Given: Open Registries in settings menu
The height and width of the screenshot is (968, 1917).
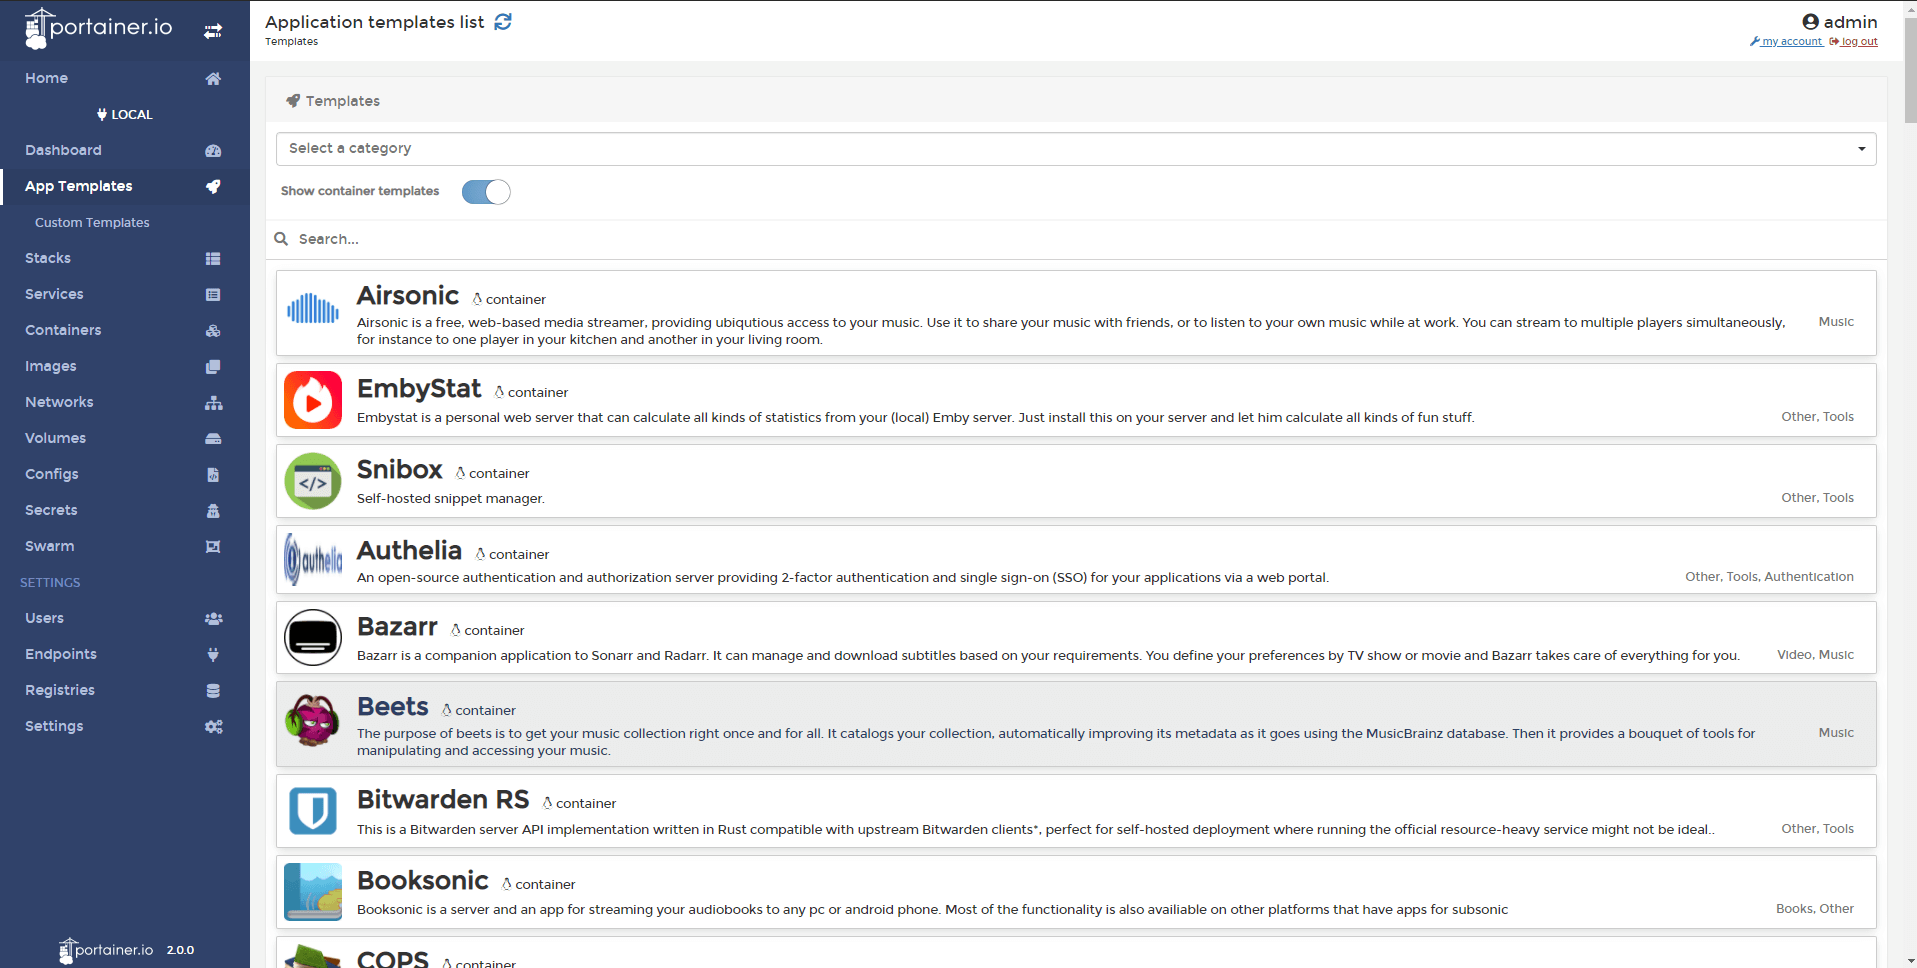Looking at the screenshot, I should pyautogui.click(x=60, y=690).
